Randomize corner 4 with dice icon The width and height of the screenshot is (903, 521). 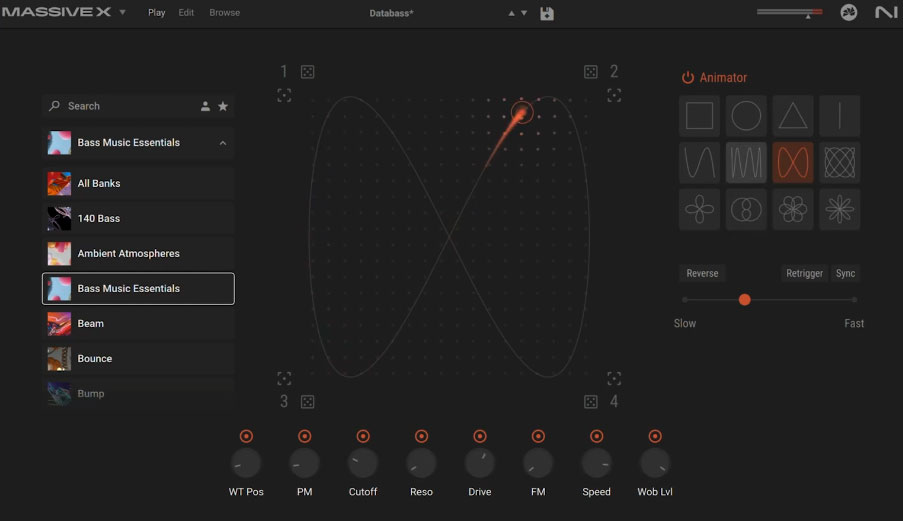pos(591,402)
